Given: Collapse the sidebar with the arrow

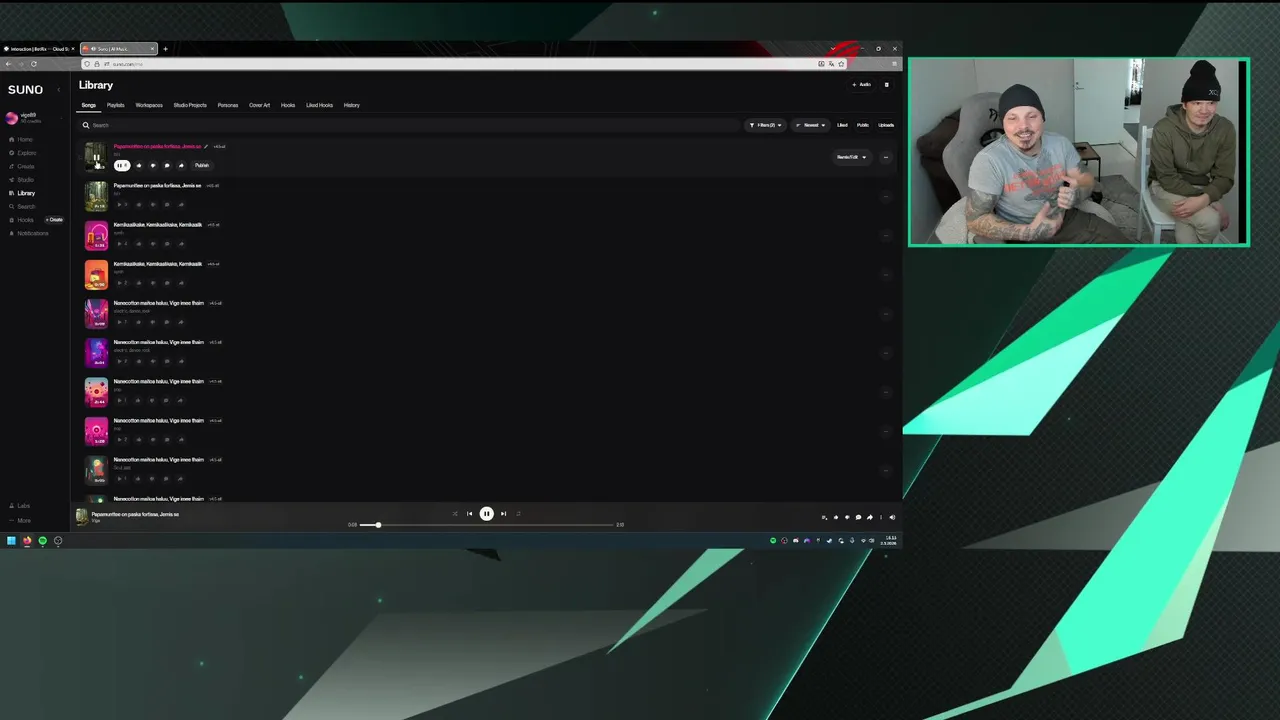Looking at the screenshot, I should pyautogui.click(x=58, y=90).
